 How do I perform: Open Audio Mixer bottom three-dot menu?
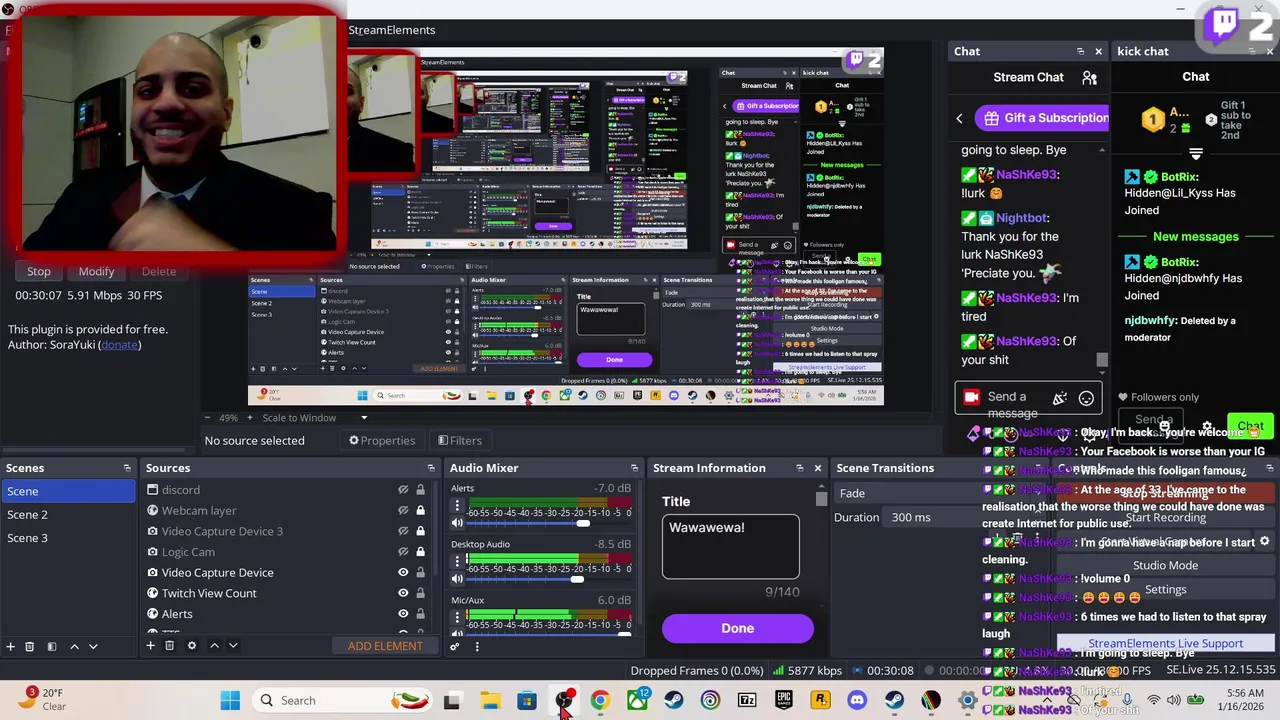(x=477, y=646)
